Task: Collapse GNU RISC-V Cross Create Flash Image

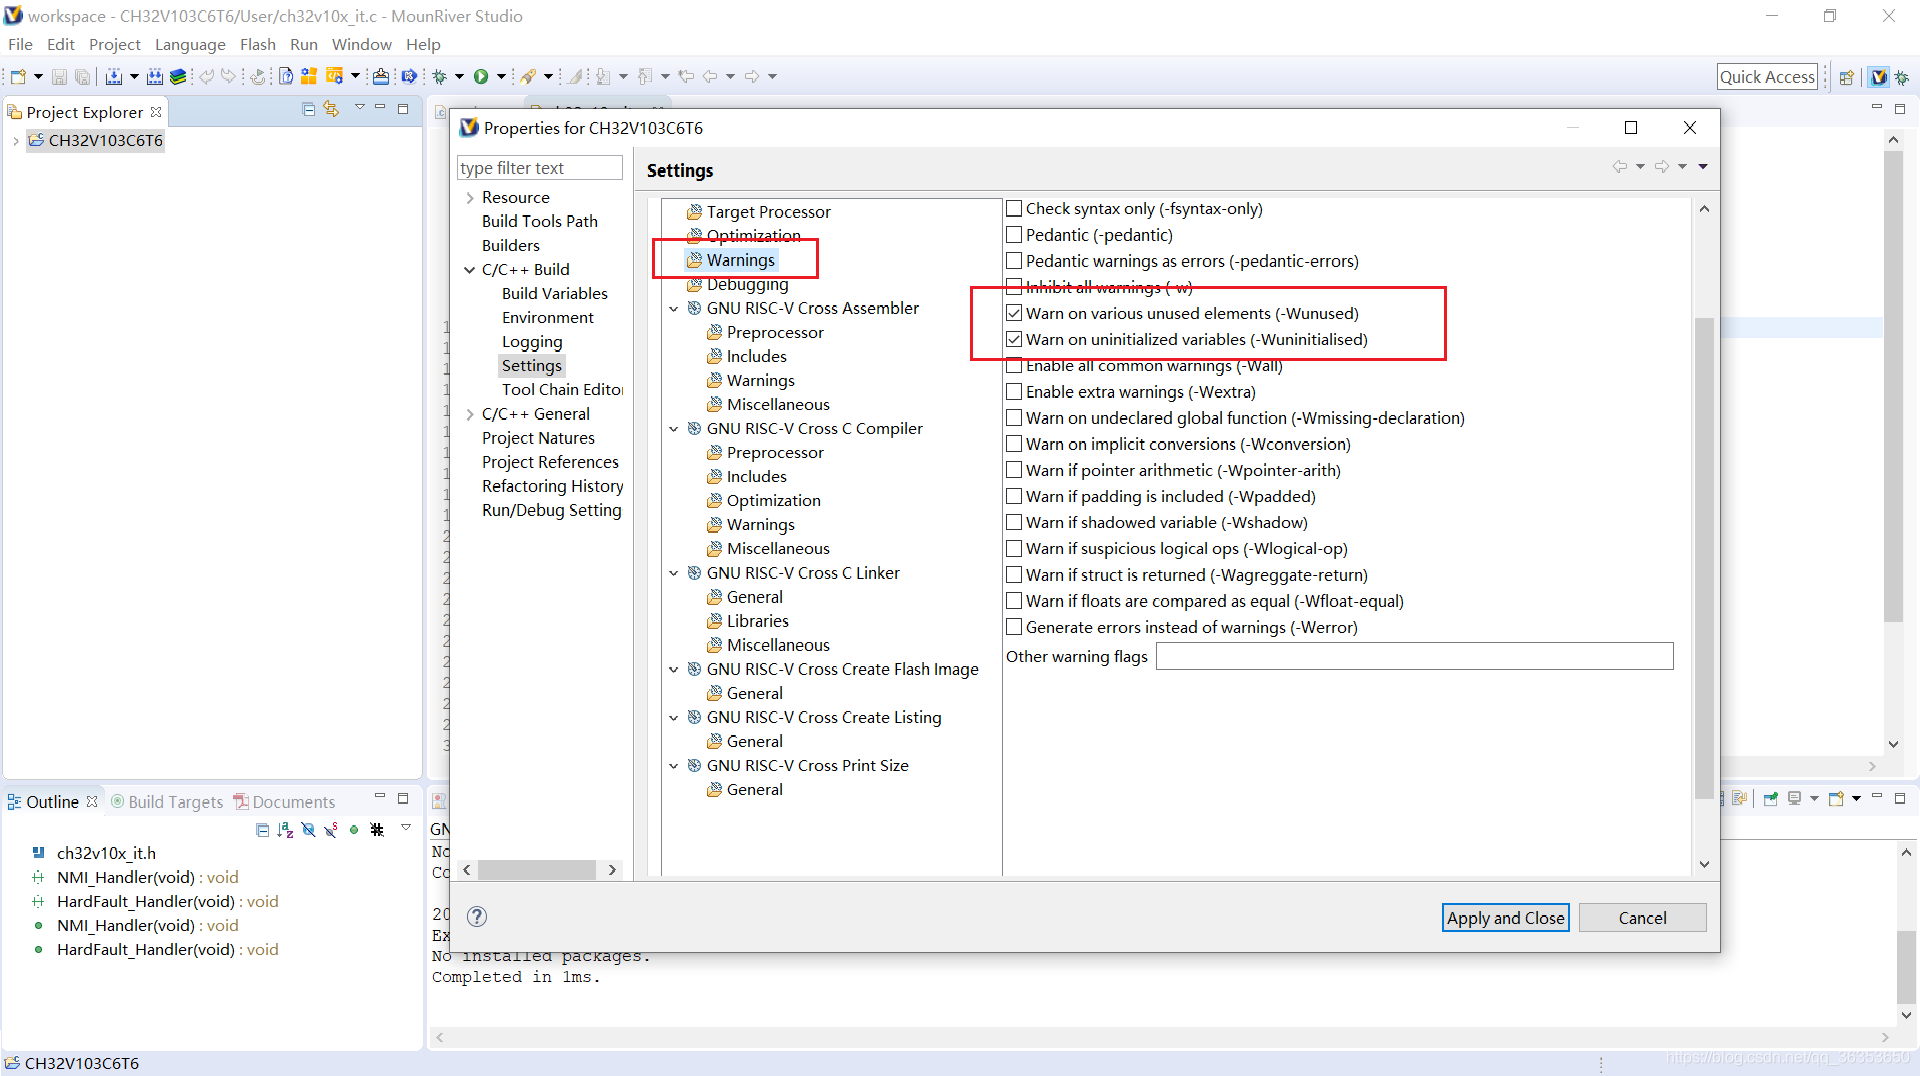Action: [674, 669]
